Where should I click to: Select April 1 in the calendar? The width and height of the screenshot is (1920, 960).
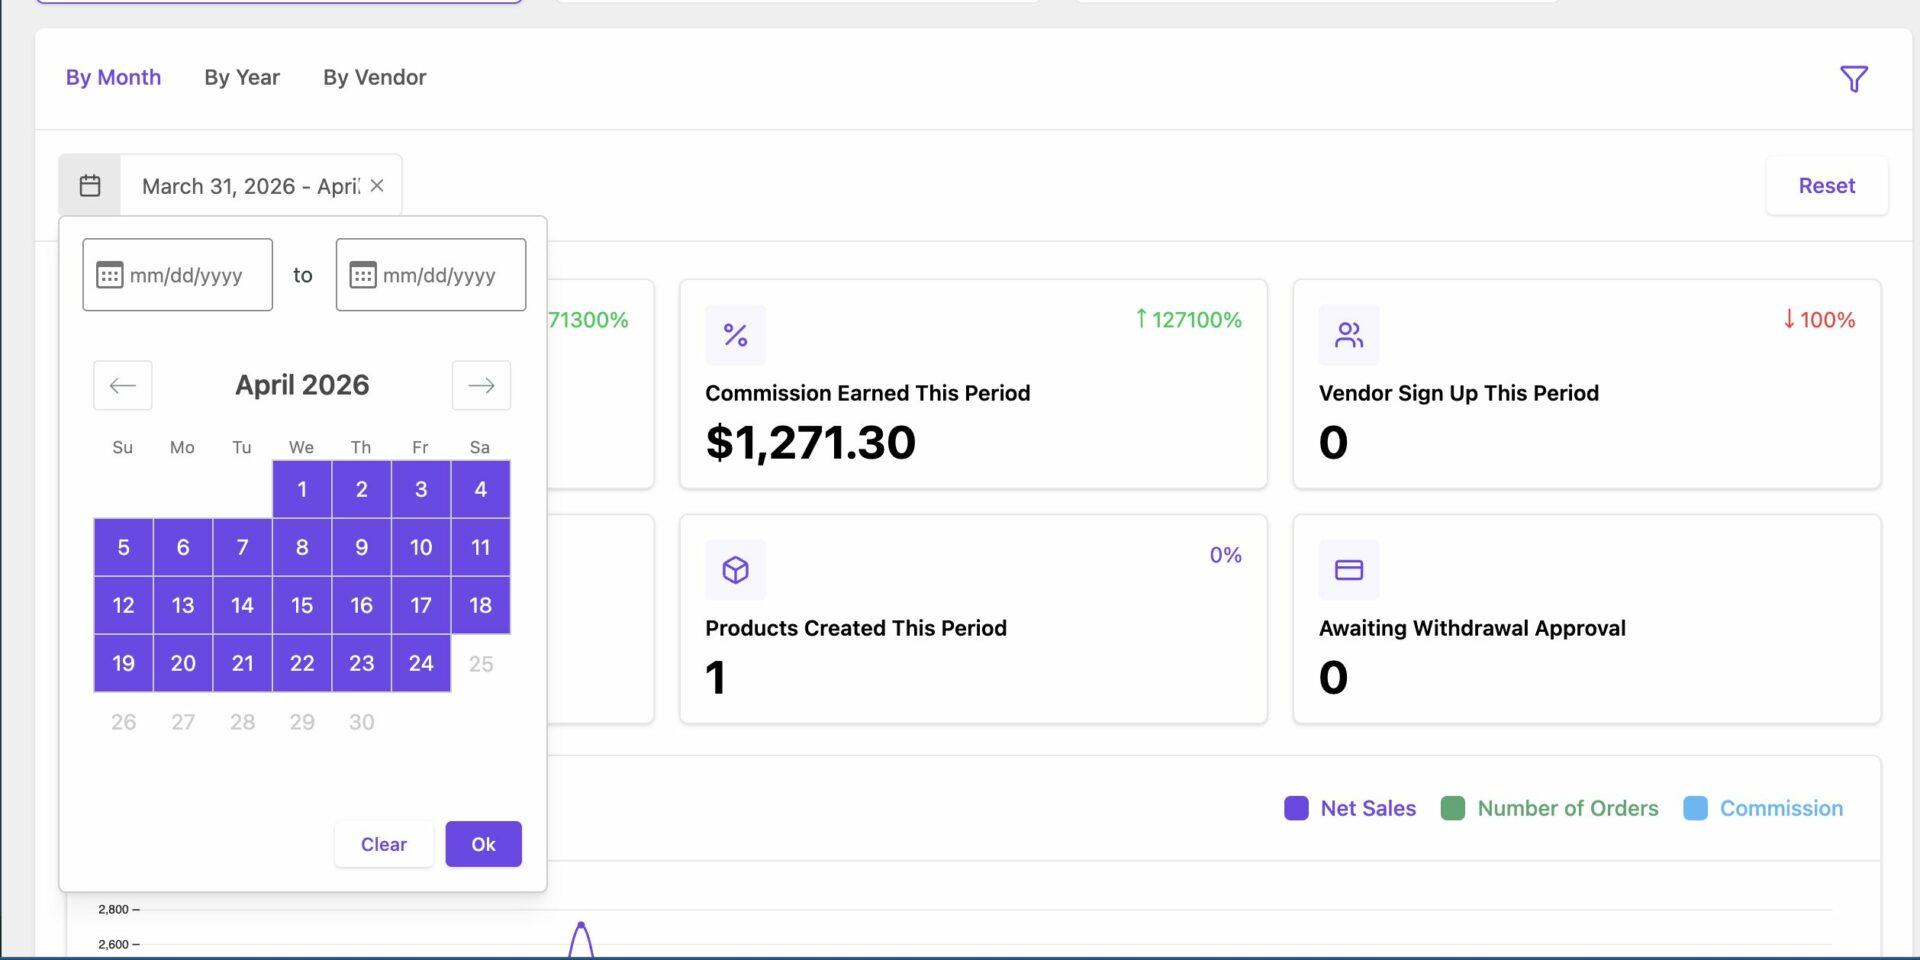click(302, 489)
